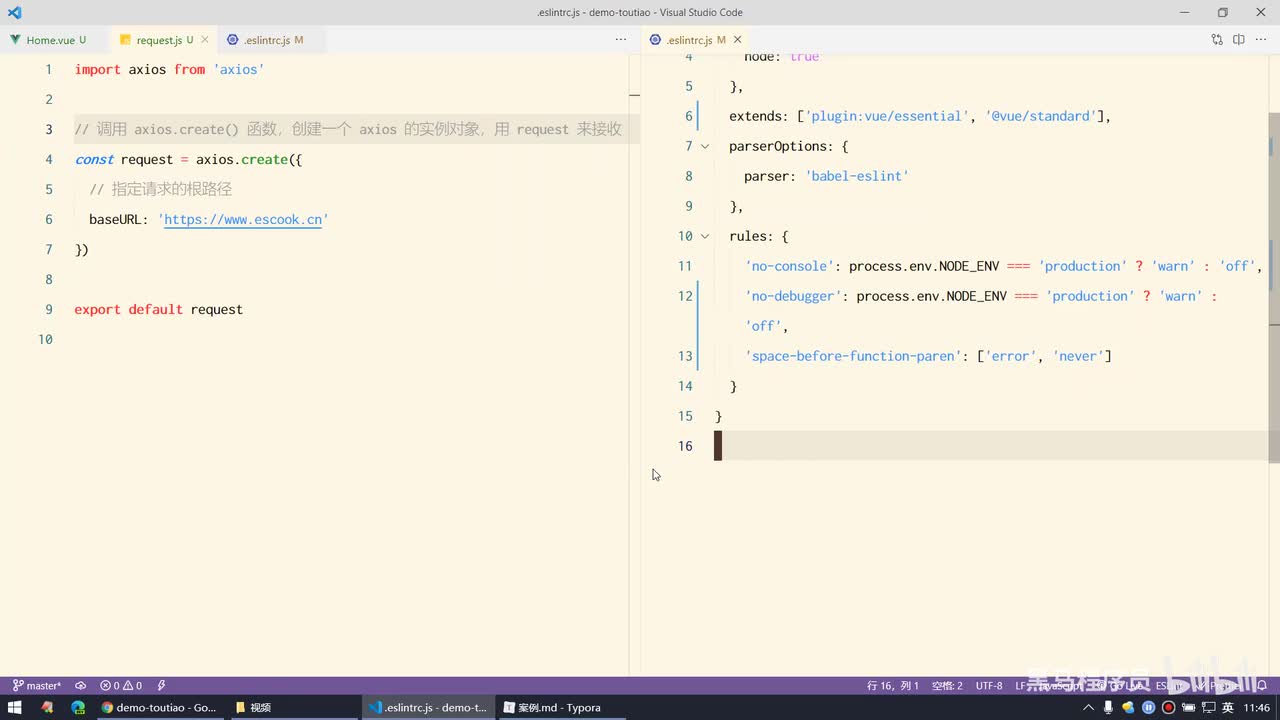The width and height of the screenshot is (1280, 720).
Task: Click the master branch indicator
Action: (x=37, y=686)
